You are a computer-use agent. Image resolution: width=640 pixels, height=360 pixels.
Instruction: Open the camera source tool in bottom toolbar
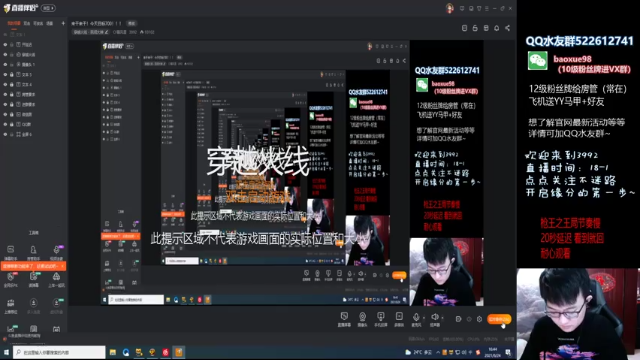[x=362, y=319]
